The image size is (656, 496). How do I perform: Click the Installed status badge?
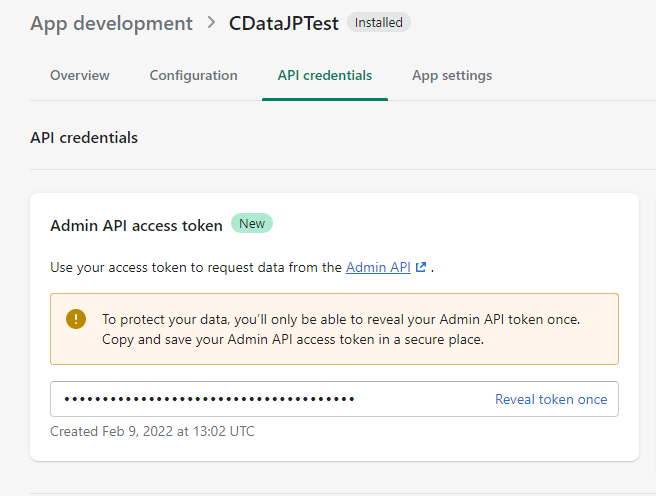pos(378,22)
